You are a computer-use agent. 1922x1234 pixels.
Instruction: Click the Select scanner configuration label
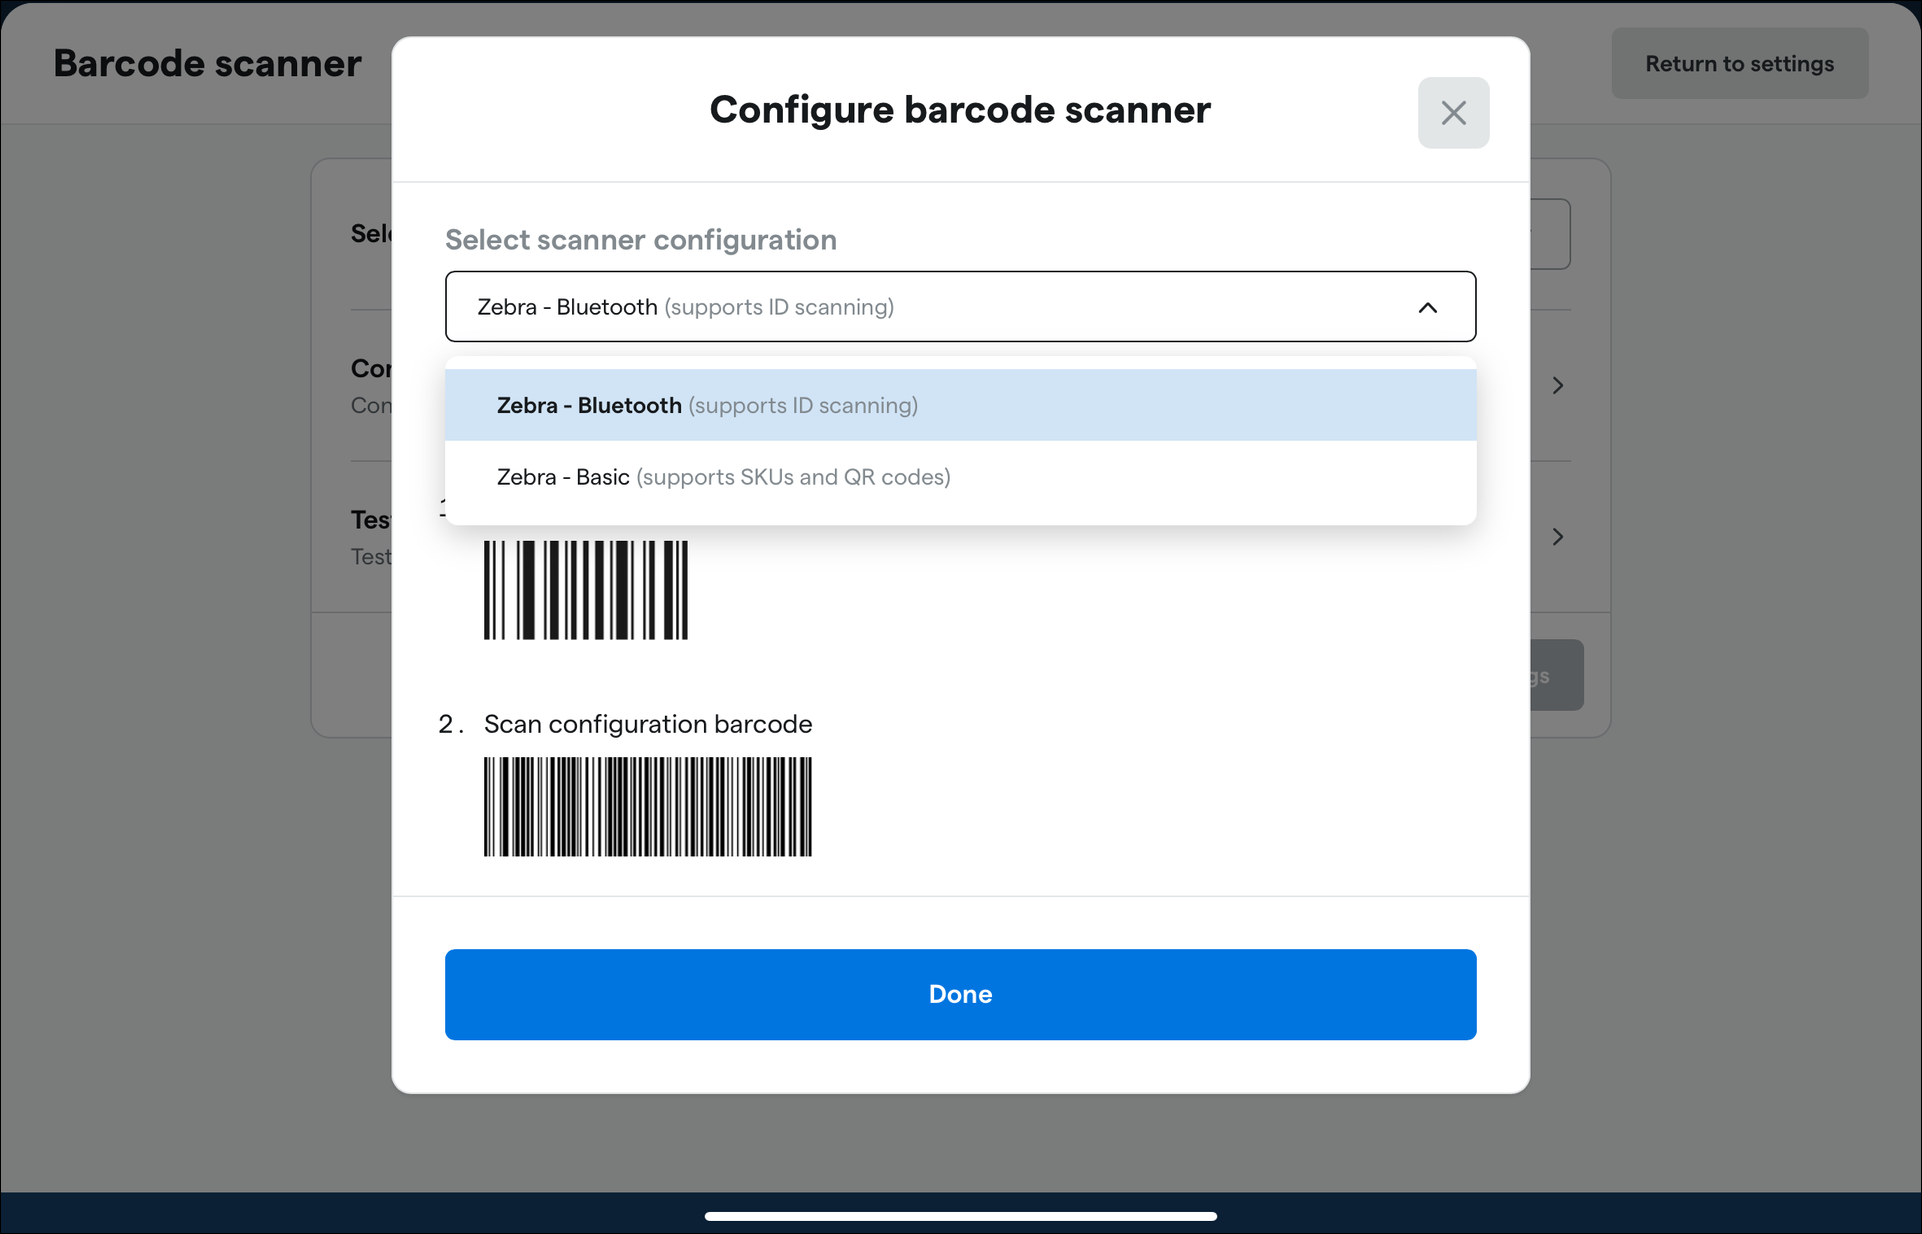pyautogui.click(x=641, y=240)
